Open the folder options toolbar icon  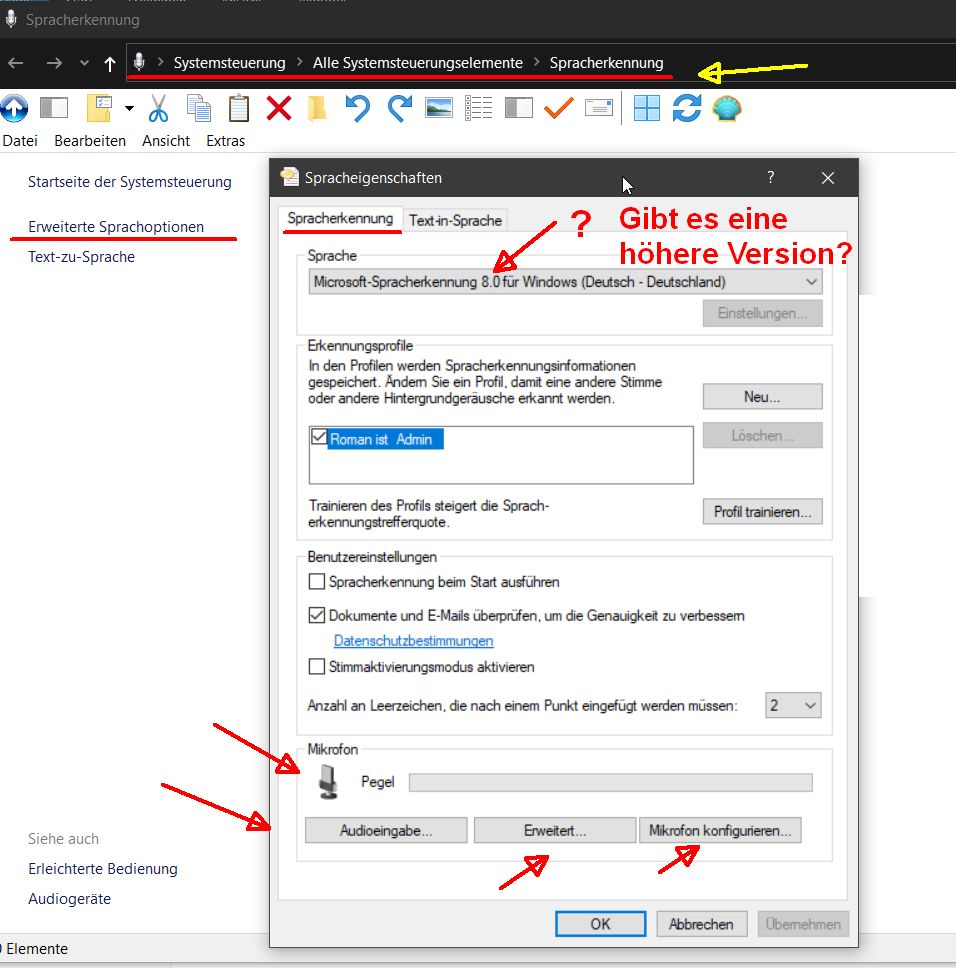click(x=99, y=108)
